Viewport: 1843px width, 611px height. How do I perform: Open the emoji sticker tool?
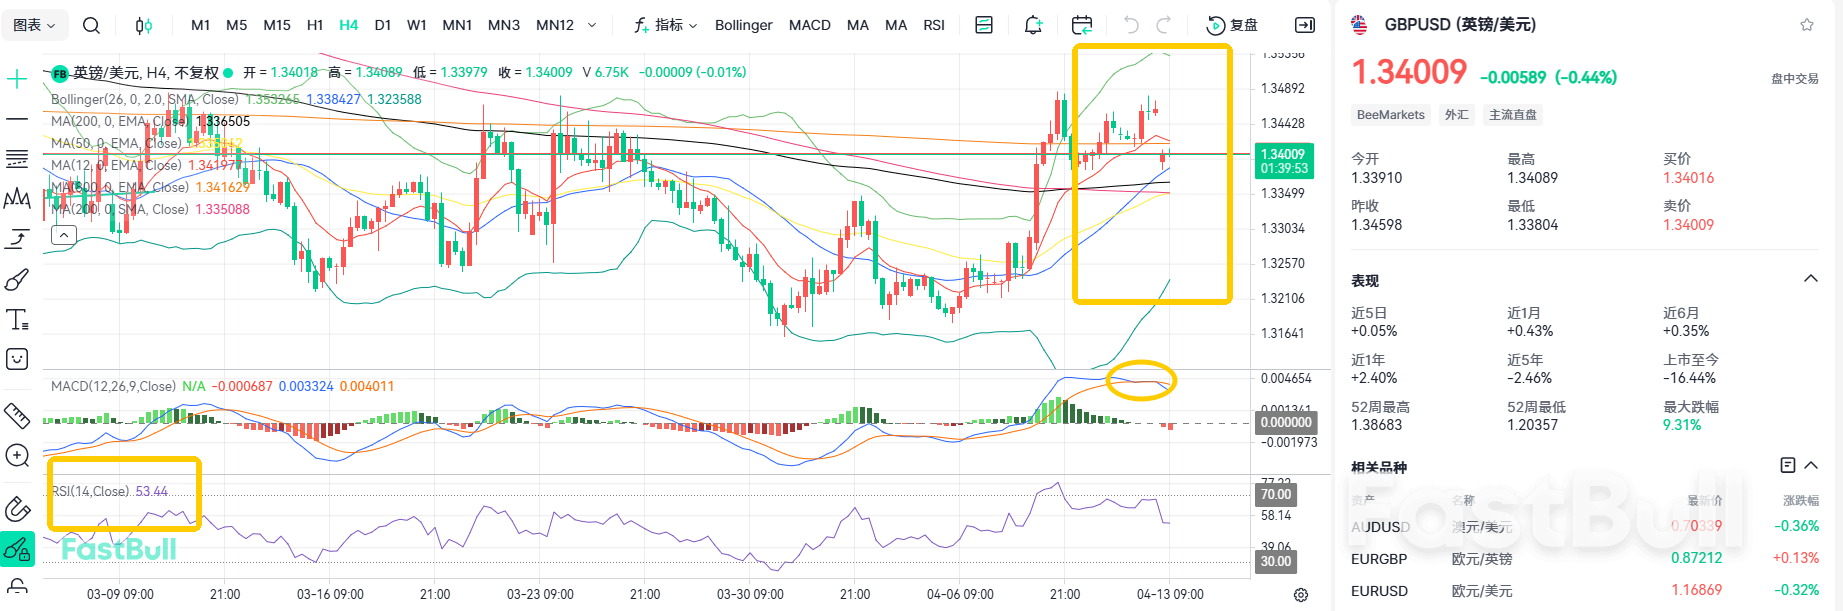(17, 359)
